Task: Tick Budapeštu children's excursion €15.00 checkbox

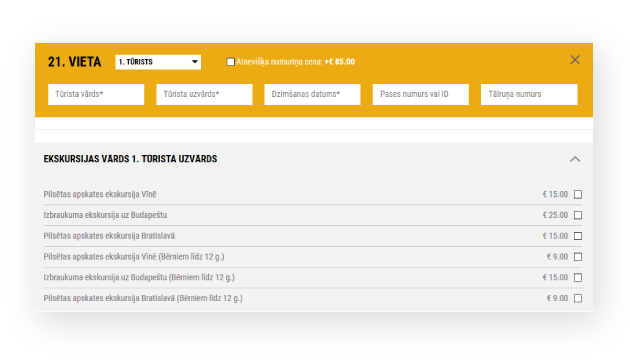Action: tap(578, 278)
